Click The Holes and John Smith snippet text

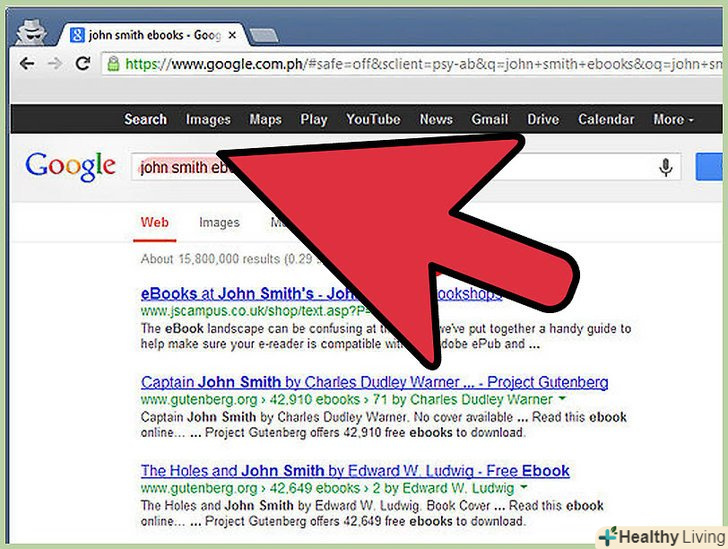[372, 513]
